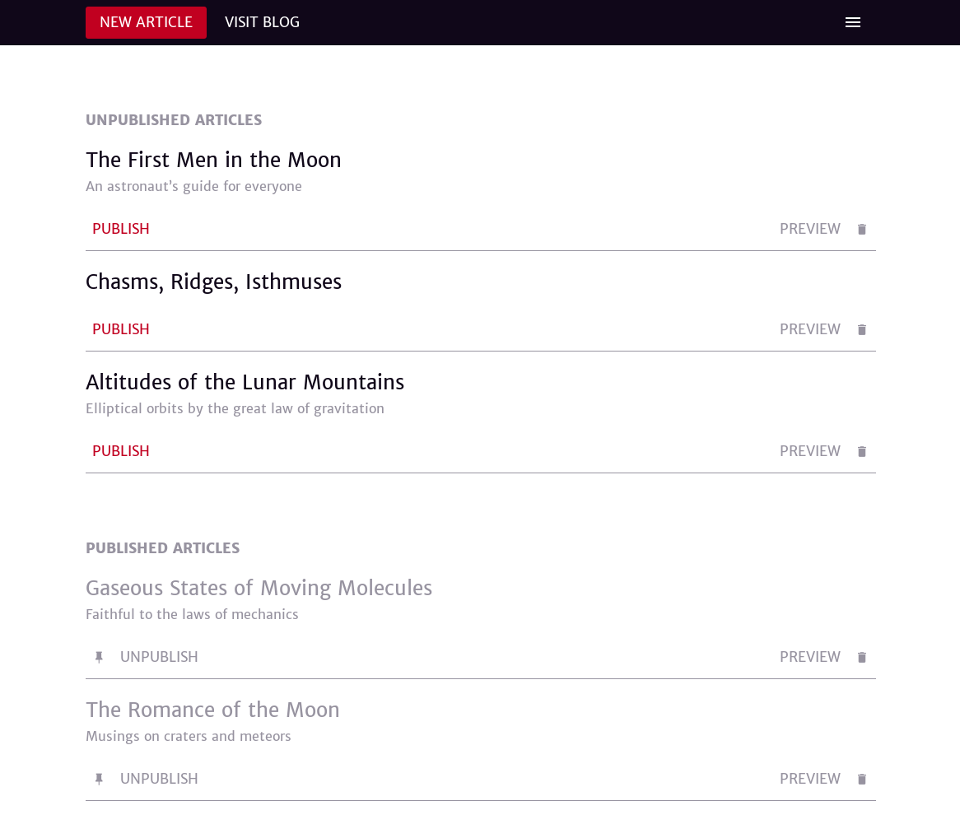Trash the Altitudes of the Lunar Mountains article
Viewport: 960px width, 815px height.
861,451
